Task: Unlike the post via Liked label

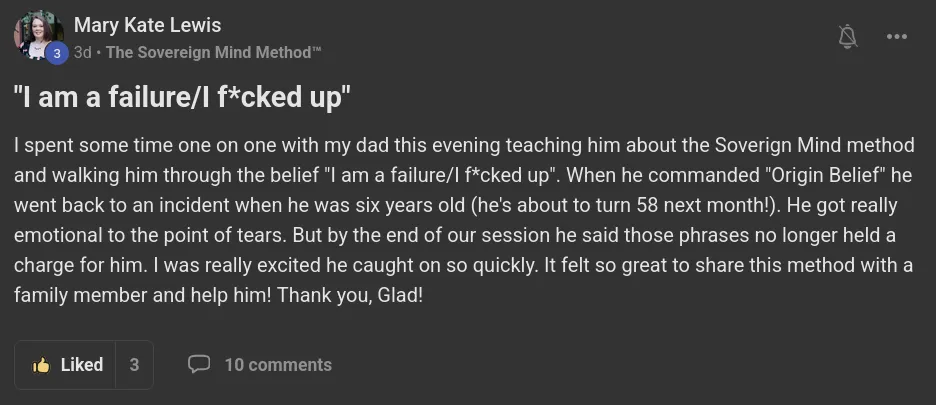Action: click(x=81, y=365)
